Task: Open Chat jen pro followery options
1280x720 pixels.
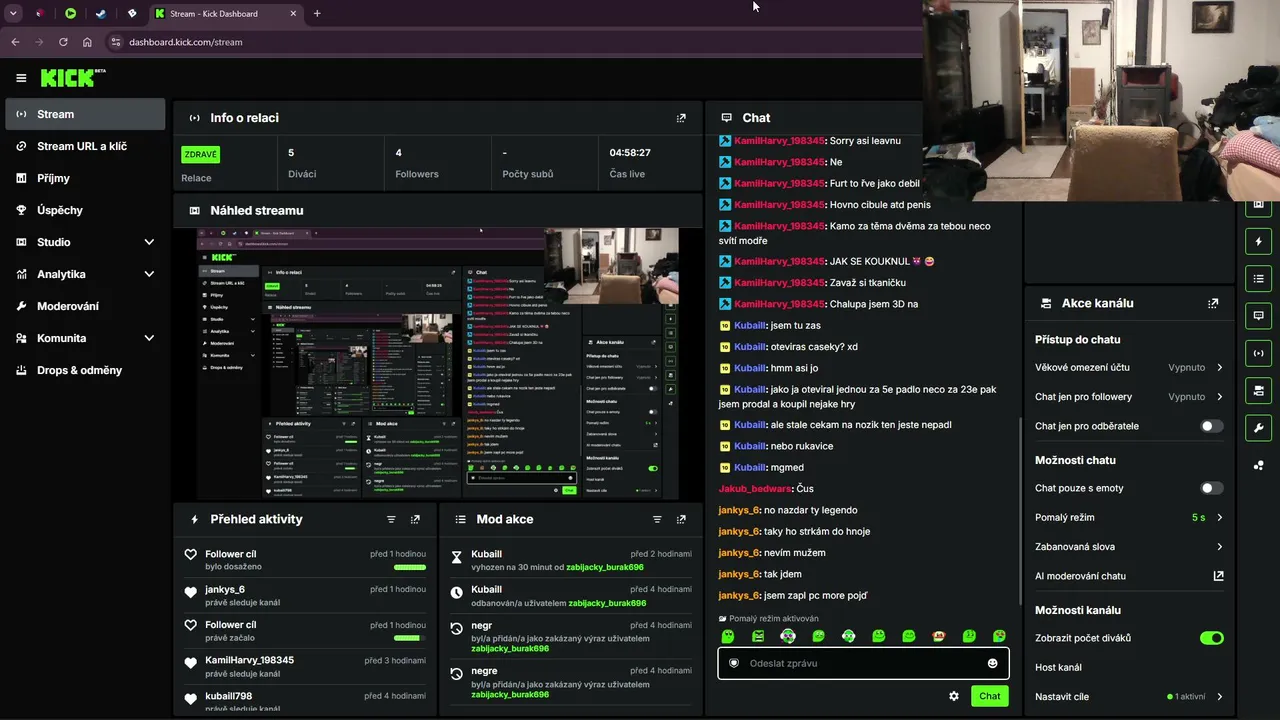Action: click(1129, 397)
